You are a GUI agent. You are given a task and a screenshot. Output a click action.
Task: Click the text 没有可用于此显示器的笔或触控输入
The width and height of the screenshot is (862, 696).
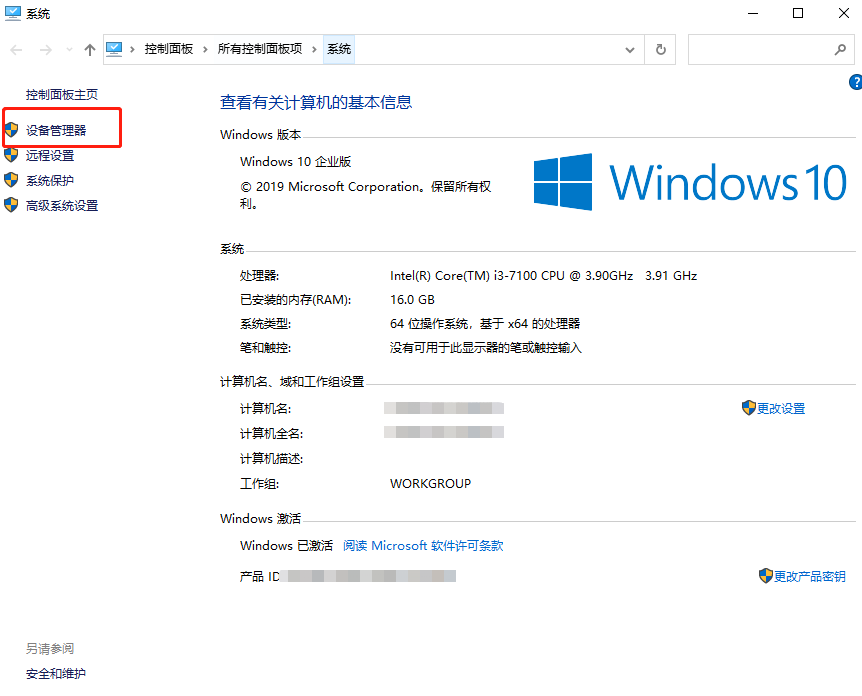[485, 348]
